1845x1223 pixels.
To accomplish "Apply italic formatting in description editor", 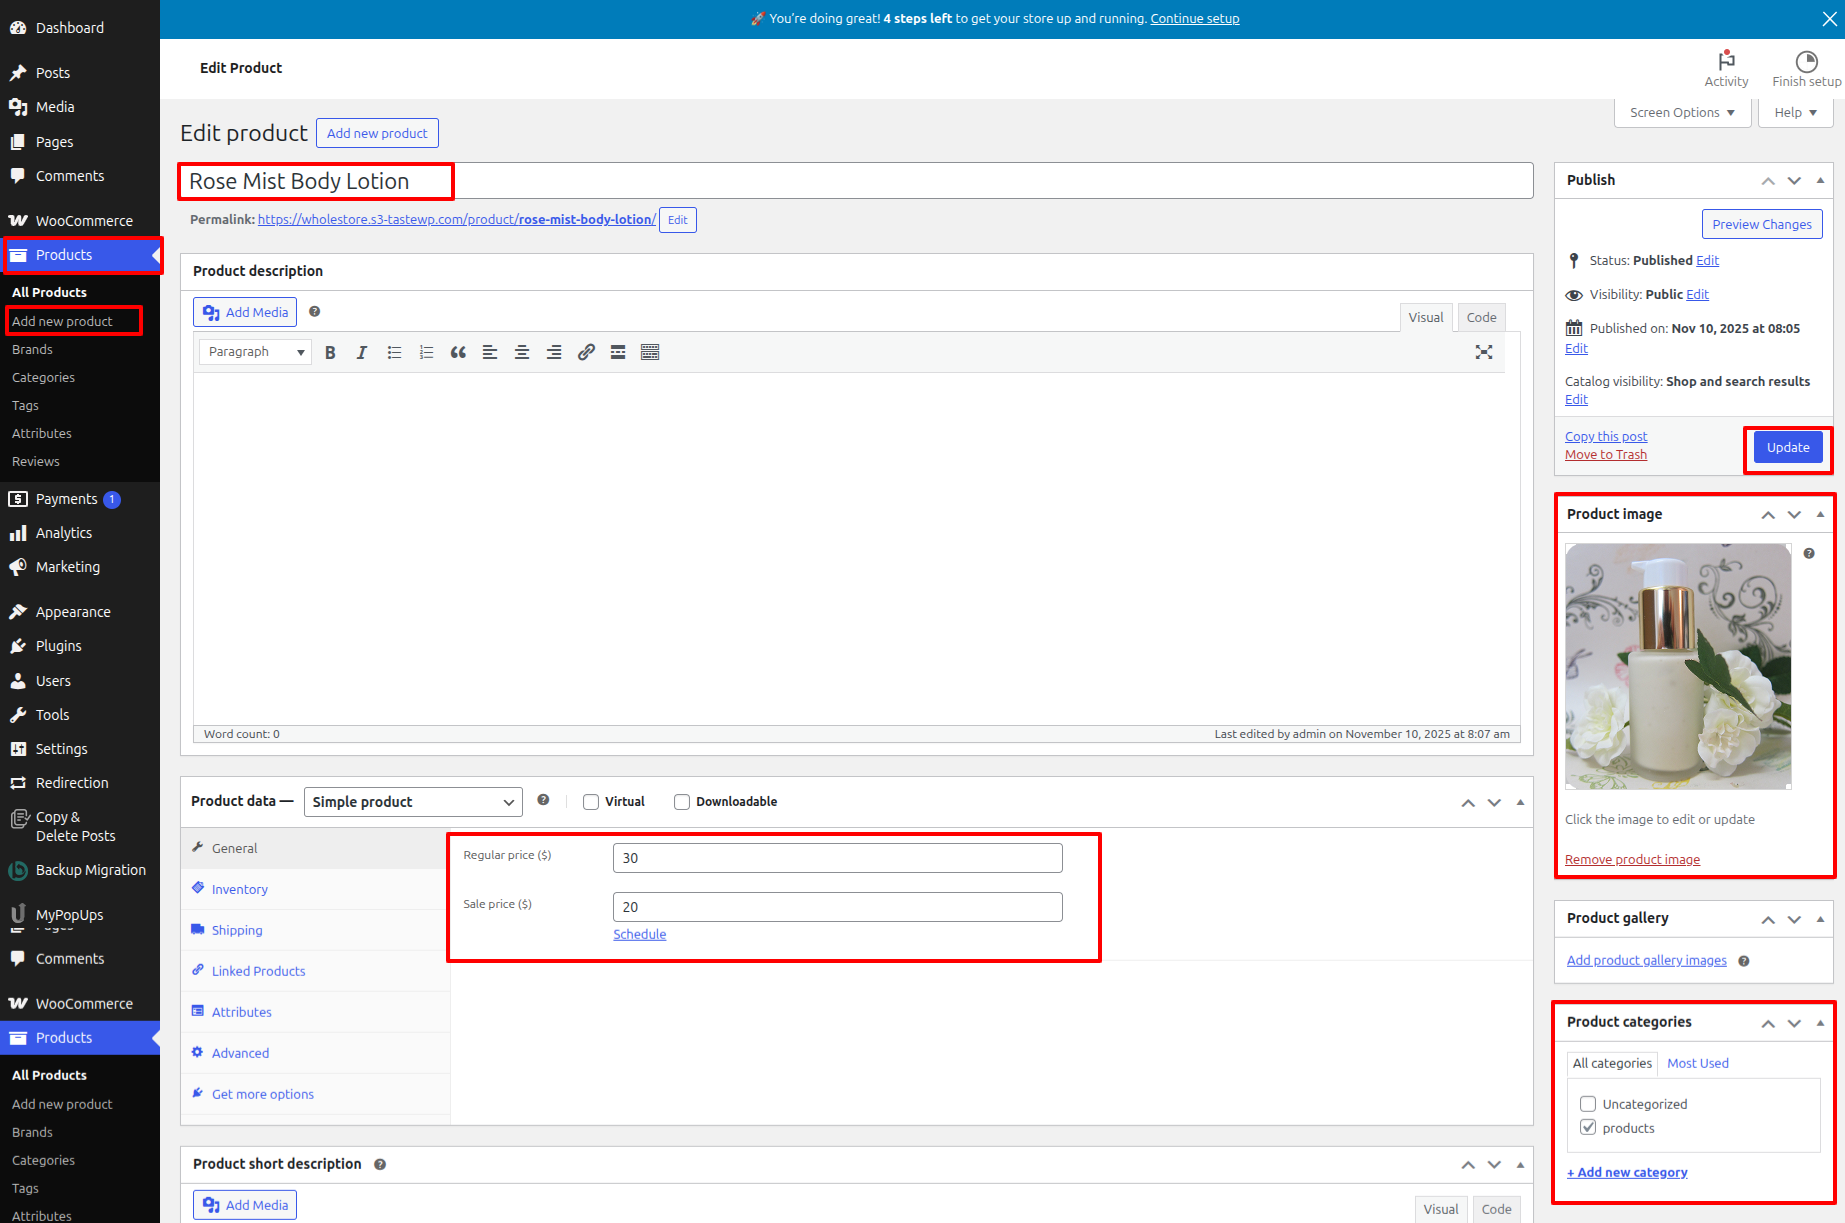I will tap(362, 352).
